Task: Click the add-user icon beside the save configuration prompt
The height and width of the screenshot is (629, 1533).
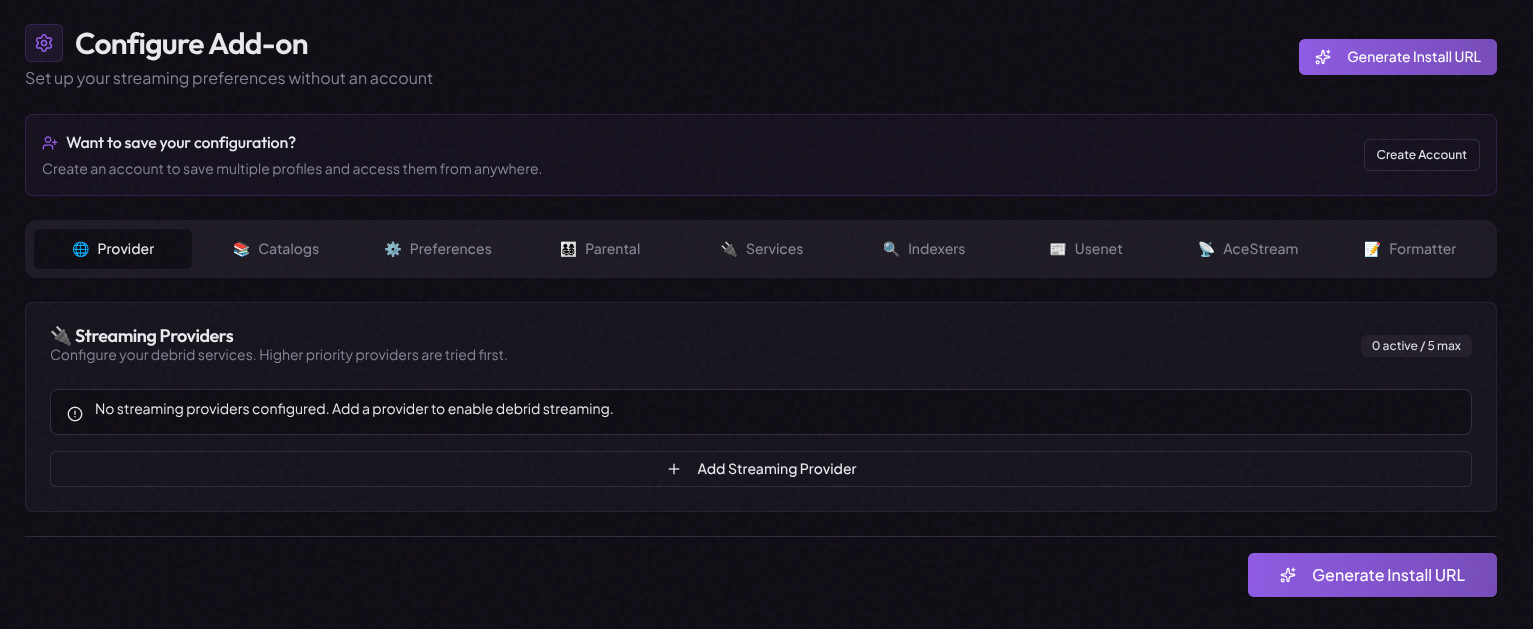Action: pos(50,143)
